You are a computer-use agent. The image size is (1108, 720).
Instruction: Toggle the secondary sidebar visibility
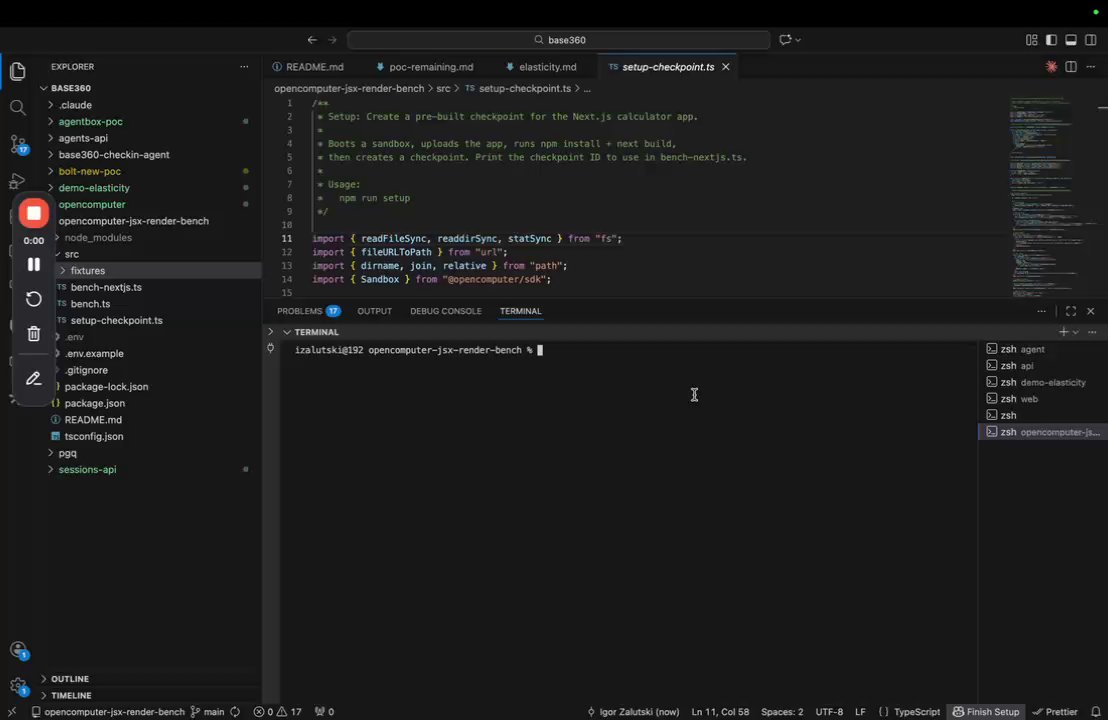(1090, 40)
